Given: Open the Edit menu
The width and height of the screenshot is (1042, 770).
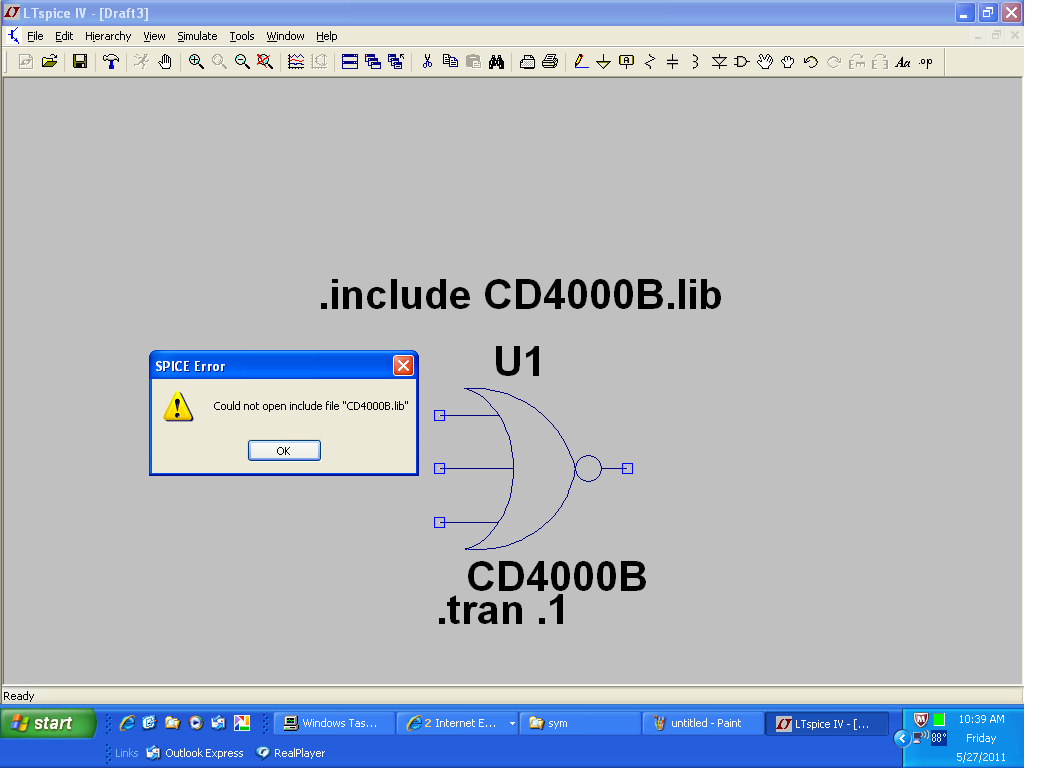Looking at the screenshot, I should click(x=64, y=36).
